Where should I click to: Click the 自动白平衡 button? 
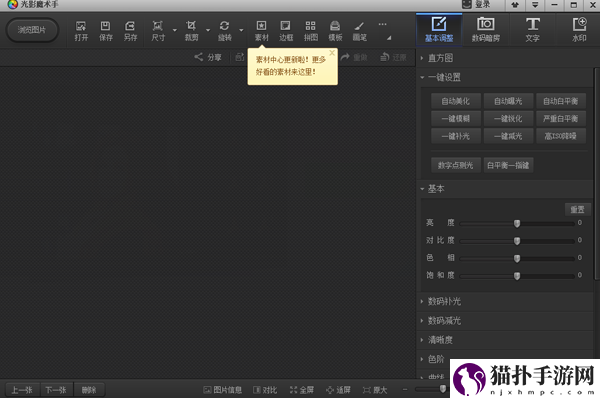click(561, 101)
